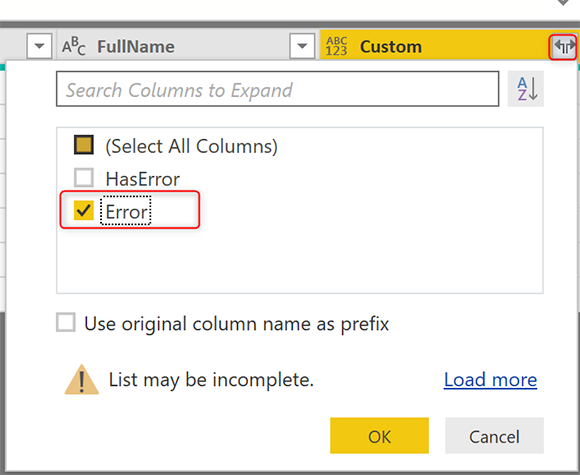580x475 pixels.
Task: Open the filter dropdown left of FullName
Action: point(39,46)
